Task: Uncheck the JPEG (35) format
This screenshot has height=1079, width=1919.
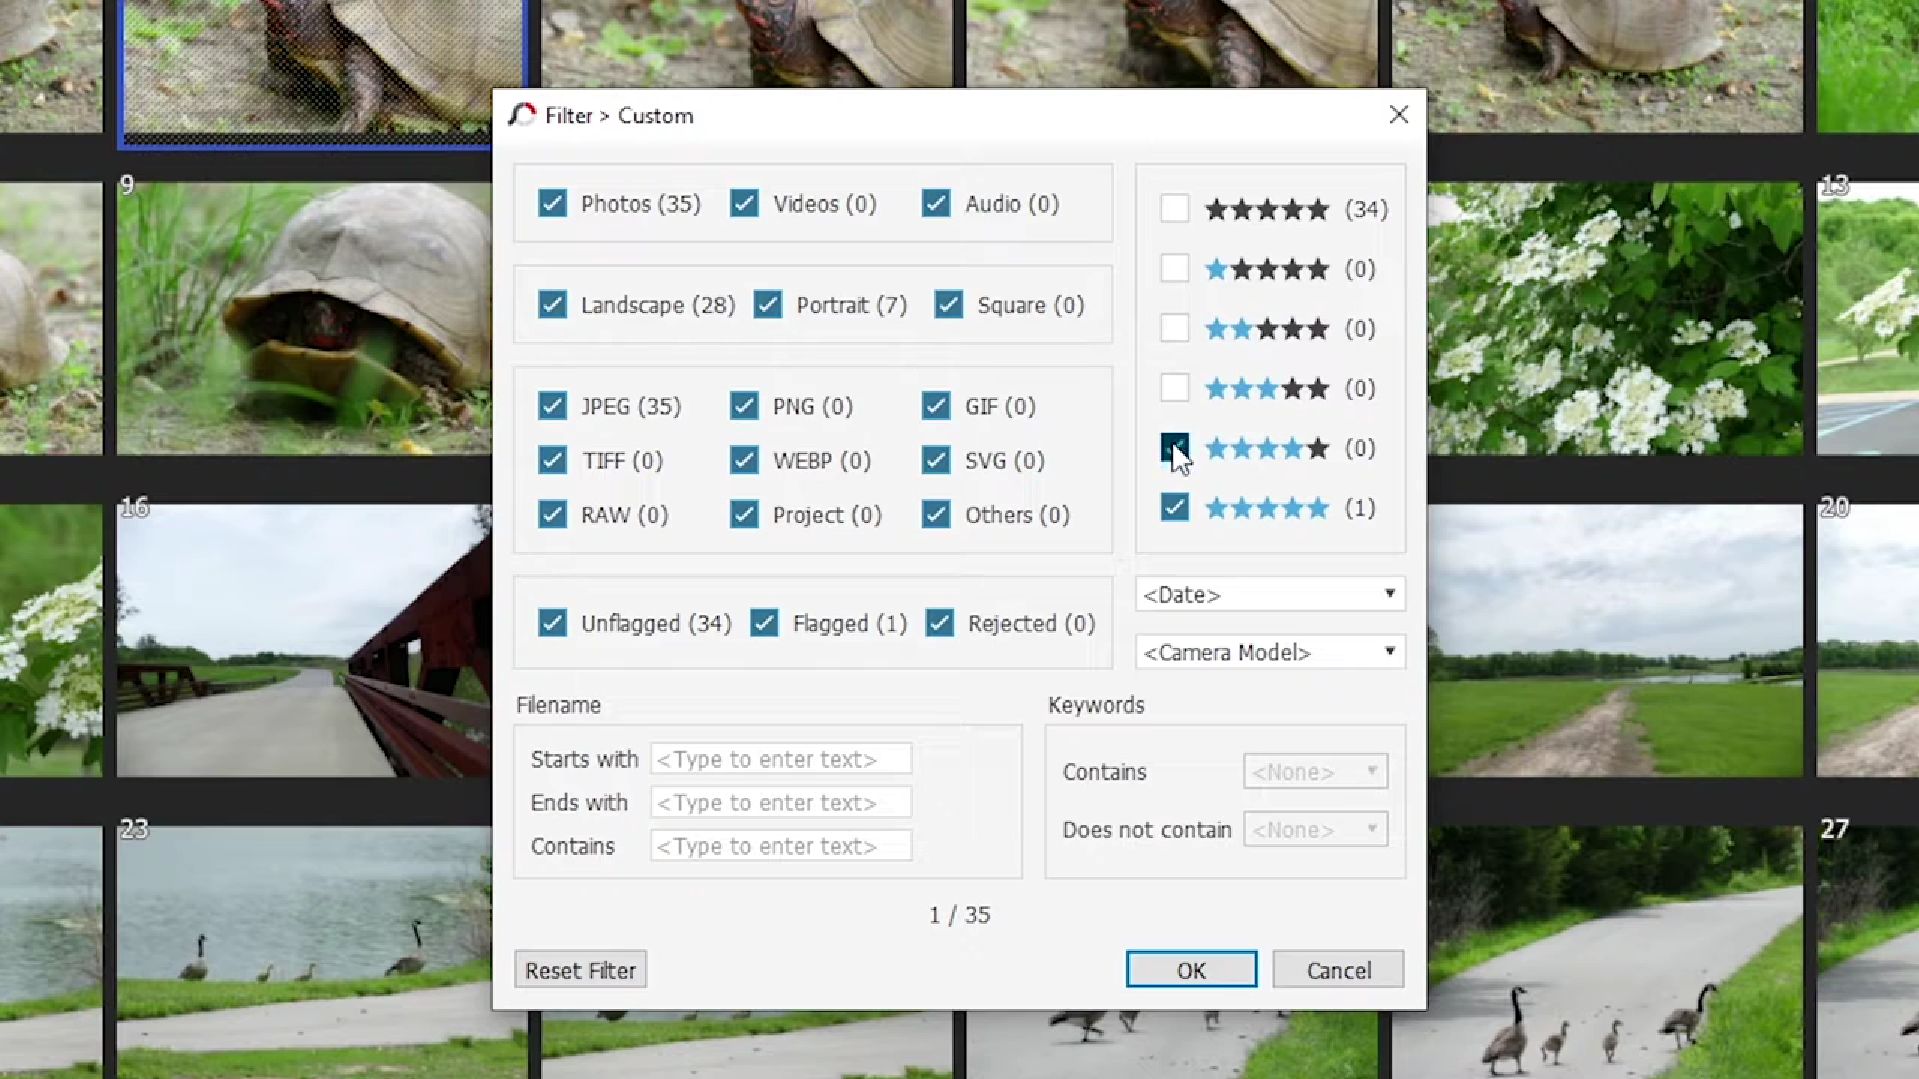Action: click(x=552, y=405)
